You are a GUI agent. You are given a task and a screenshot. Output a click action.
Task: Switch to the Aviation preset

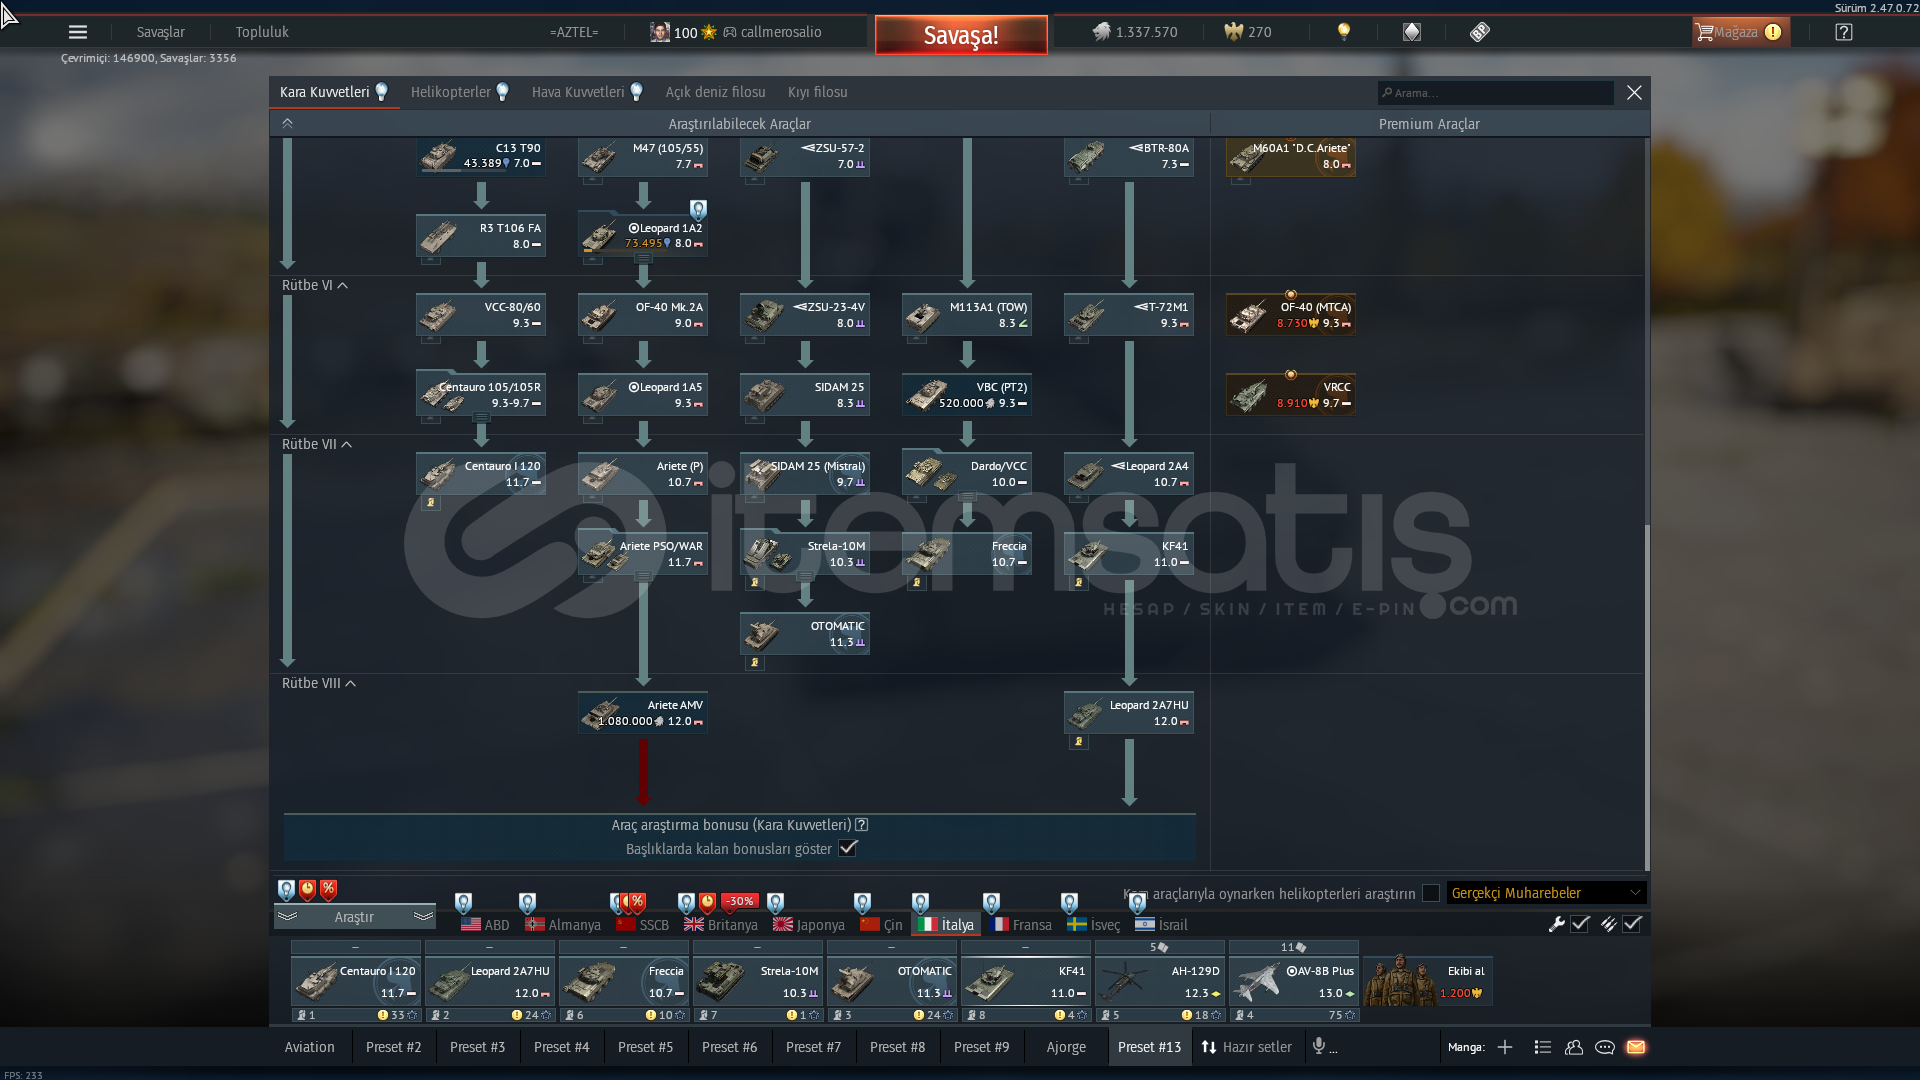310,1047
